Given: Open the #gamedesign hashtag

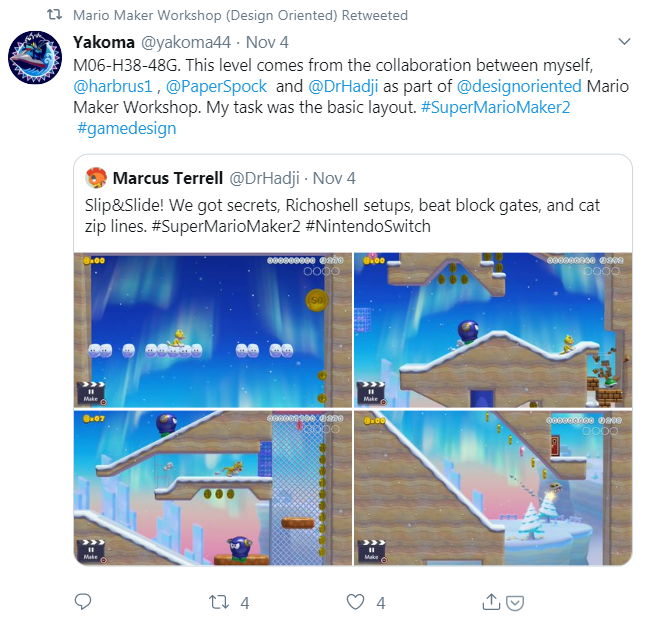Looking at the screenshot, I should 127,128.
